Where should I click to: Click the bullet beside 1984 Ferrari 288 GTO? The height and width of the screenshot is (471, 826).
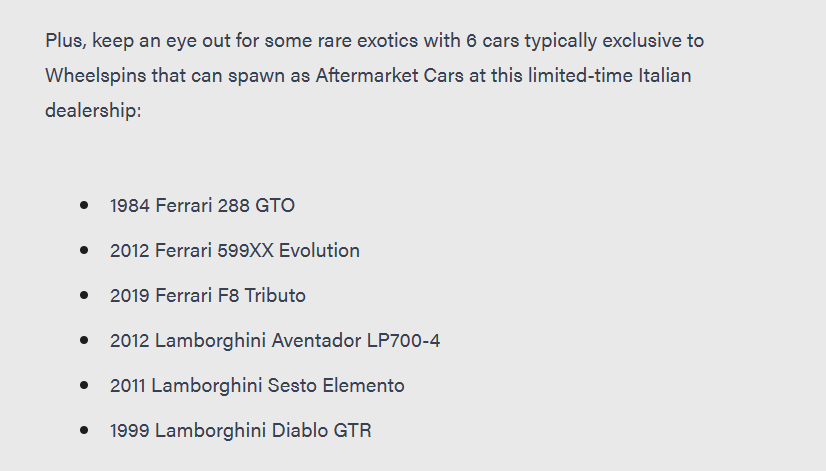pyautogui.click(x=84, y=205)
